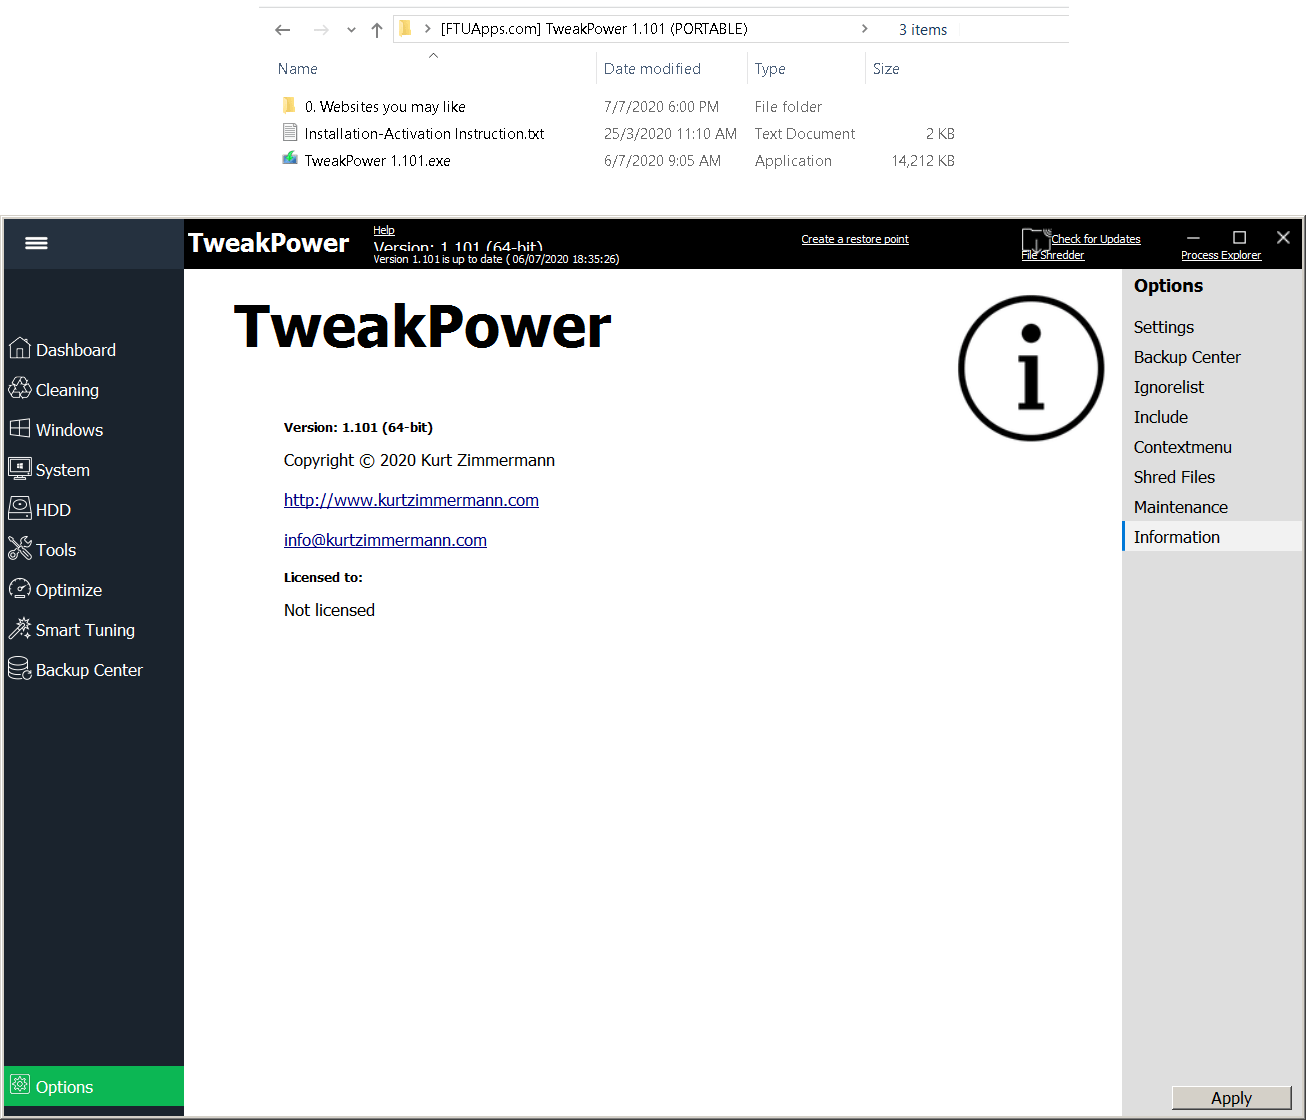Select Maintenance in the Options panel
This screenshot has width=1306, height=1120.
[x=1181, y=507]
